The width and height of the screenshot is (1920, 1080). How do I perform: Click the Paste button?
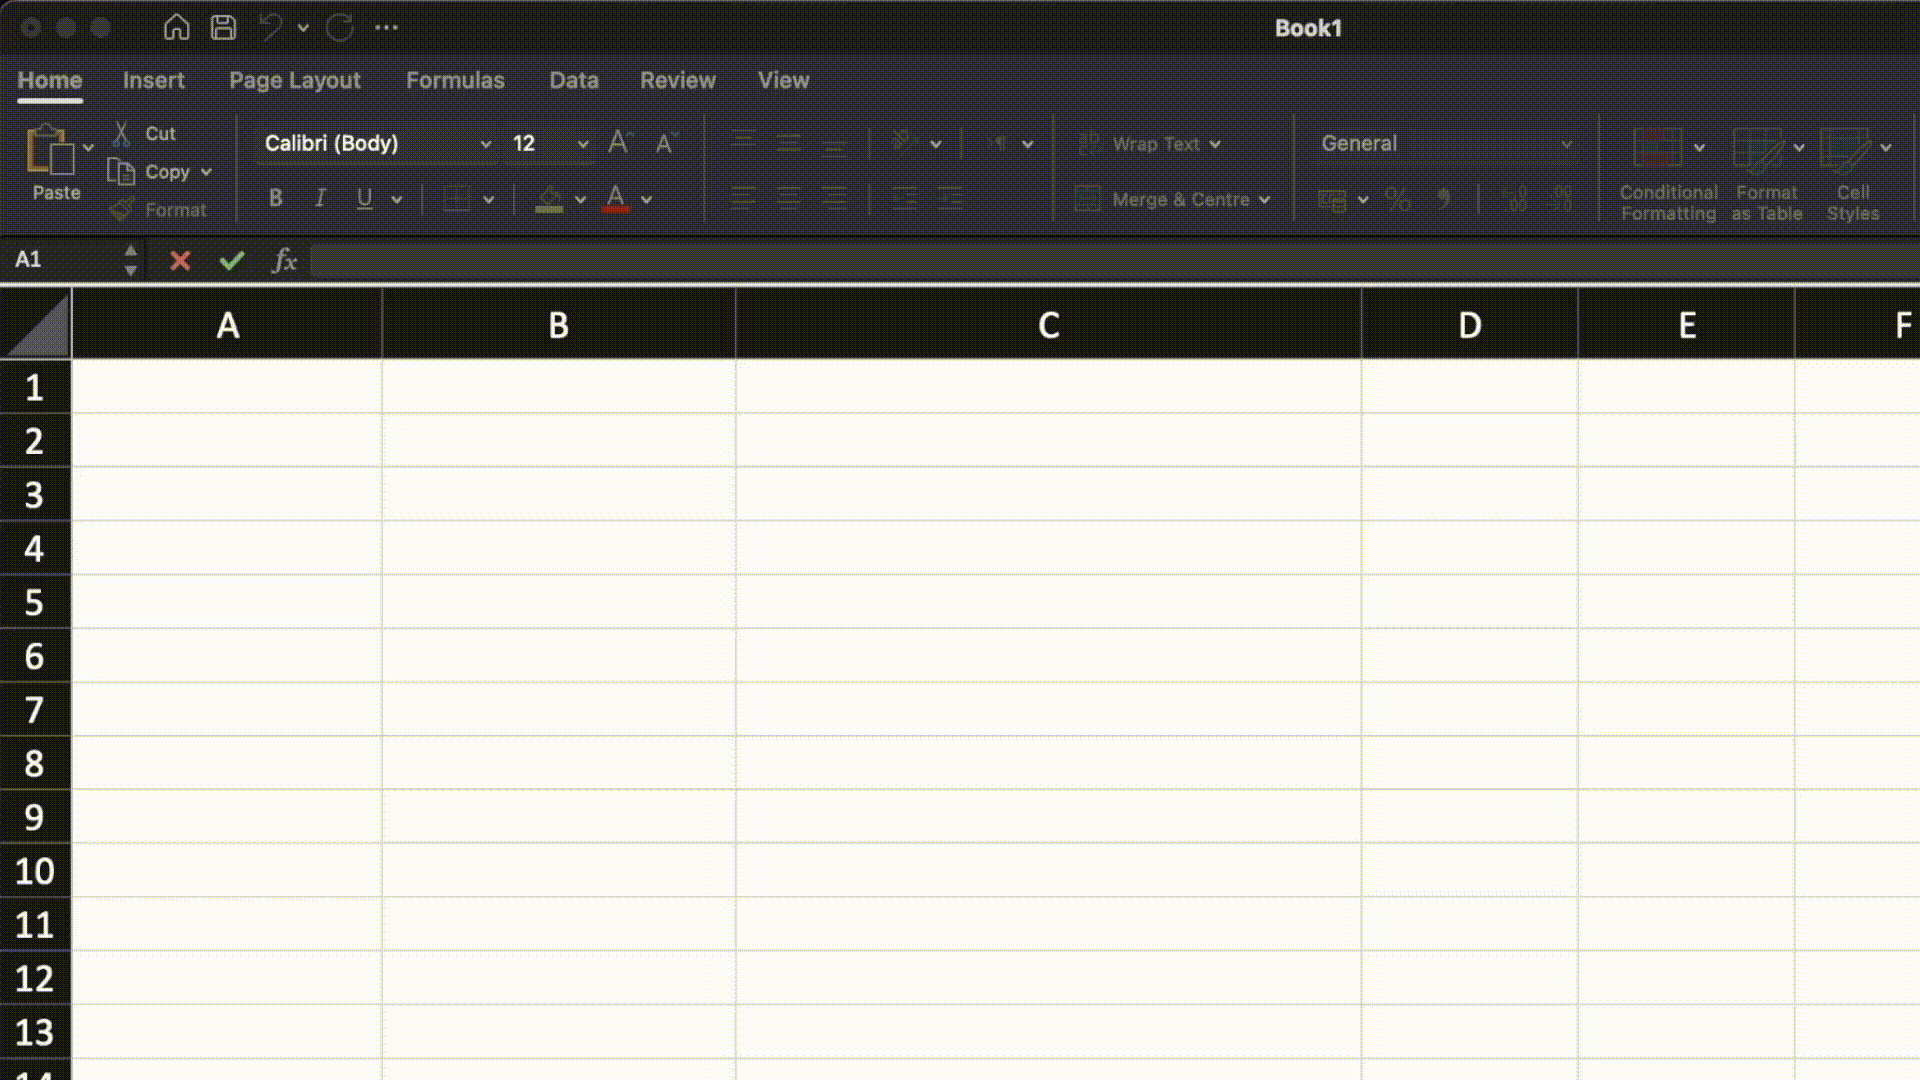(52, 165)
